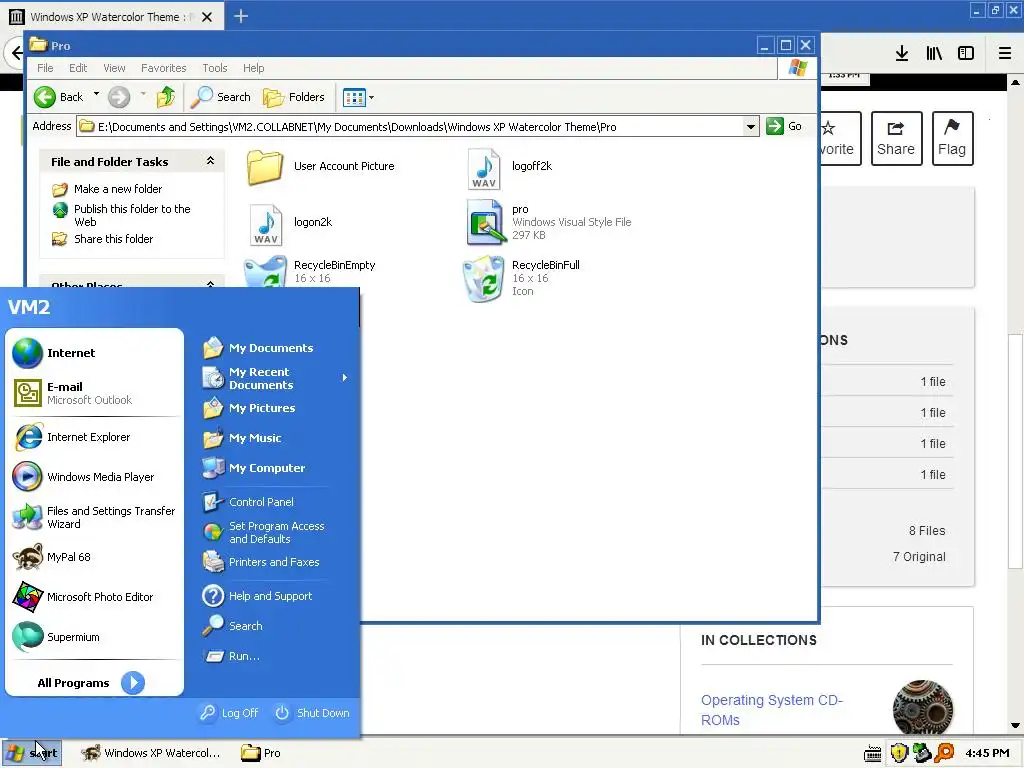Open Search in the Explorer toolbar

click(221, 97)
